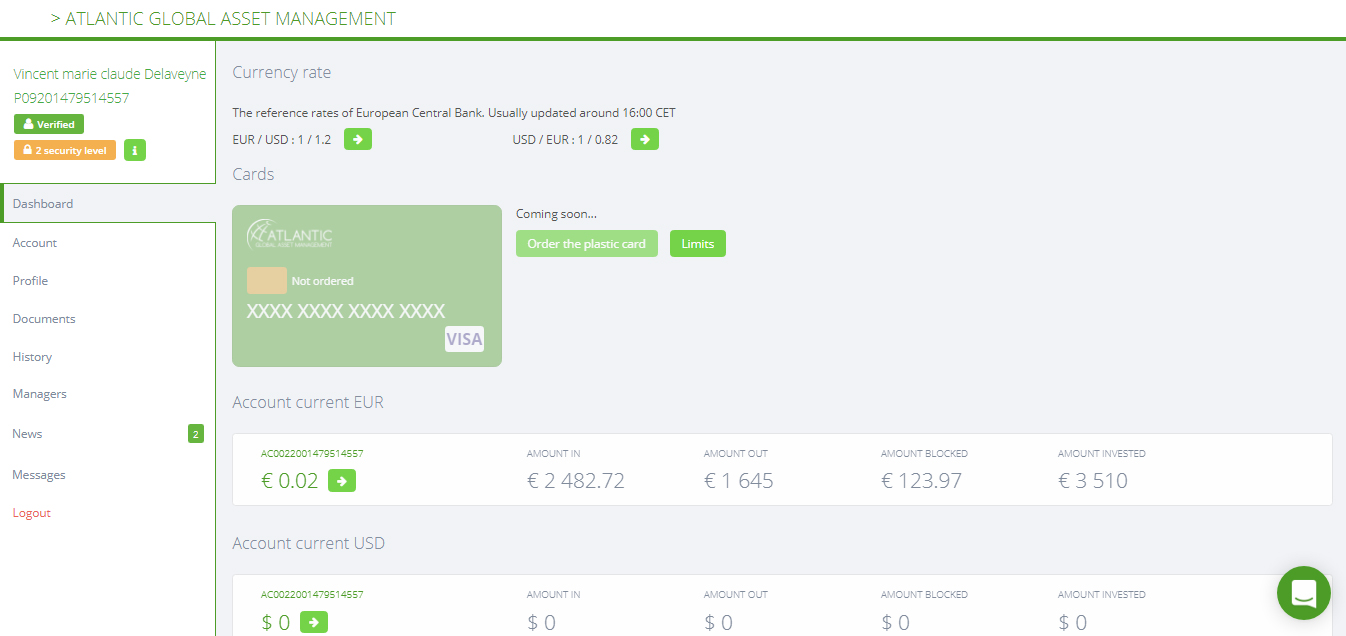Click Order the plastic card button
This screenshot has height=636, width=1346.
(587, 244)
